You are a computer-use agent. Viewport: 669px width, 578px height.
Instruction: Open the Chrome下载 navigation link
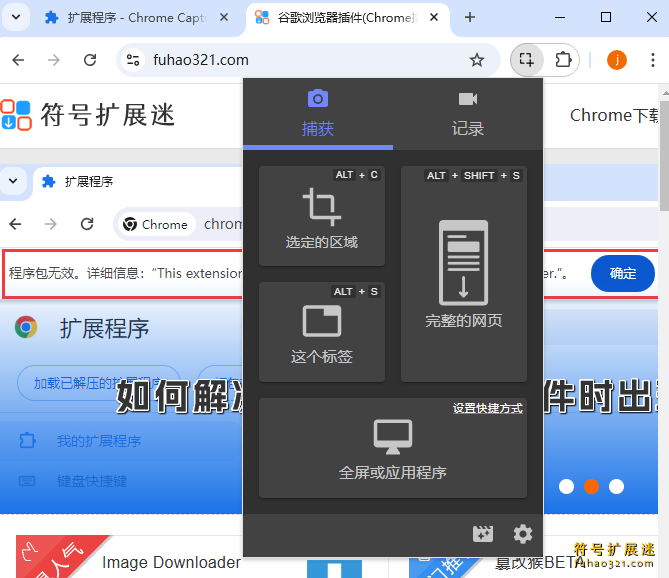(x=614, y=115)
